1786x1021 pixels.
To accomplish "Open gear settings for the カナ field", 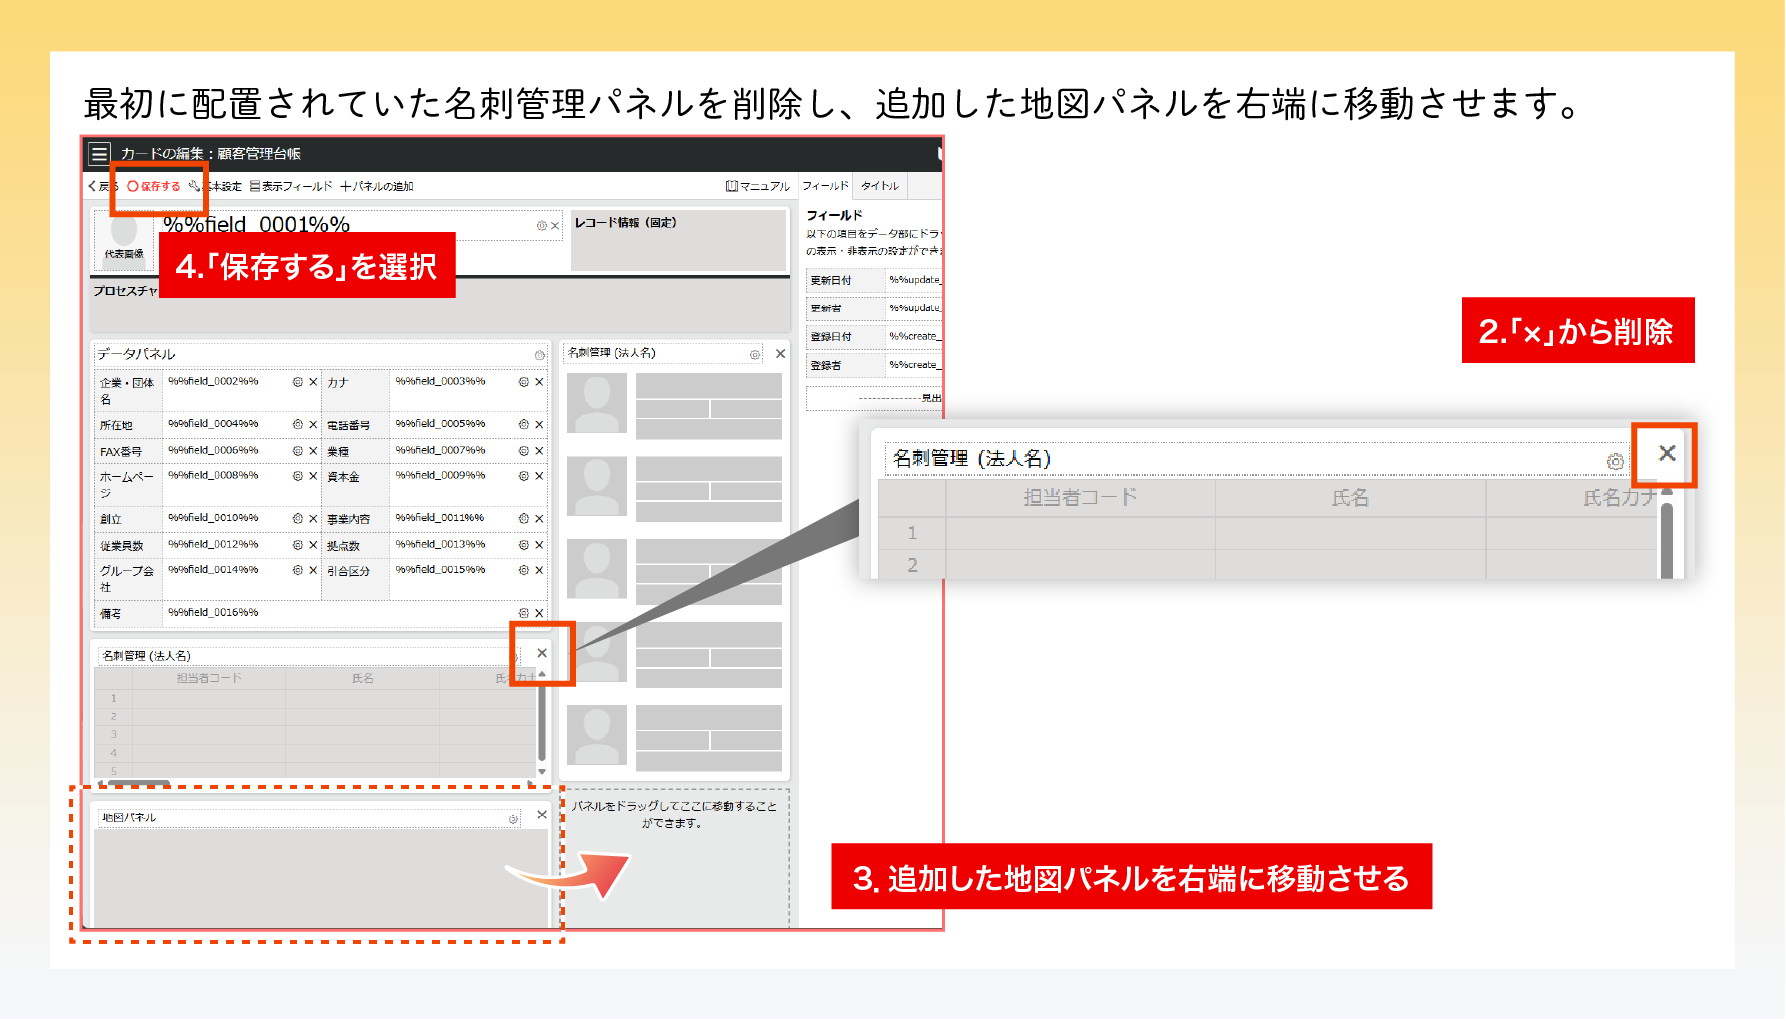I will pyautogui.click(x=523, y=382).
